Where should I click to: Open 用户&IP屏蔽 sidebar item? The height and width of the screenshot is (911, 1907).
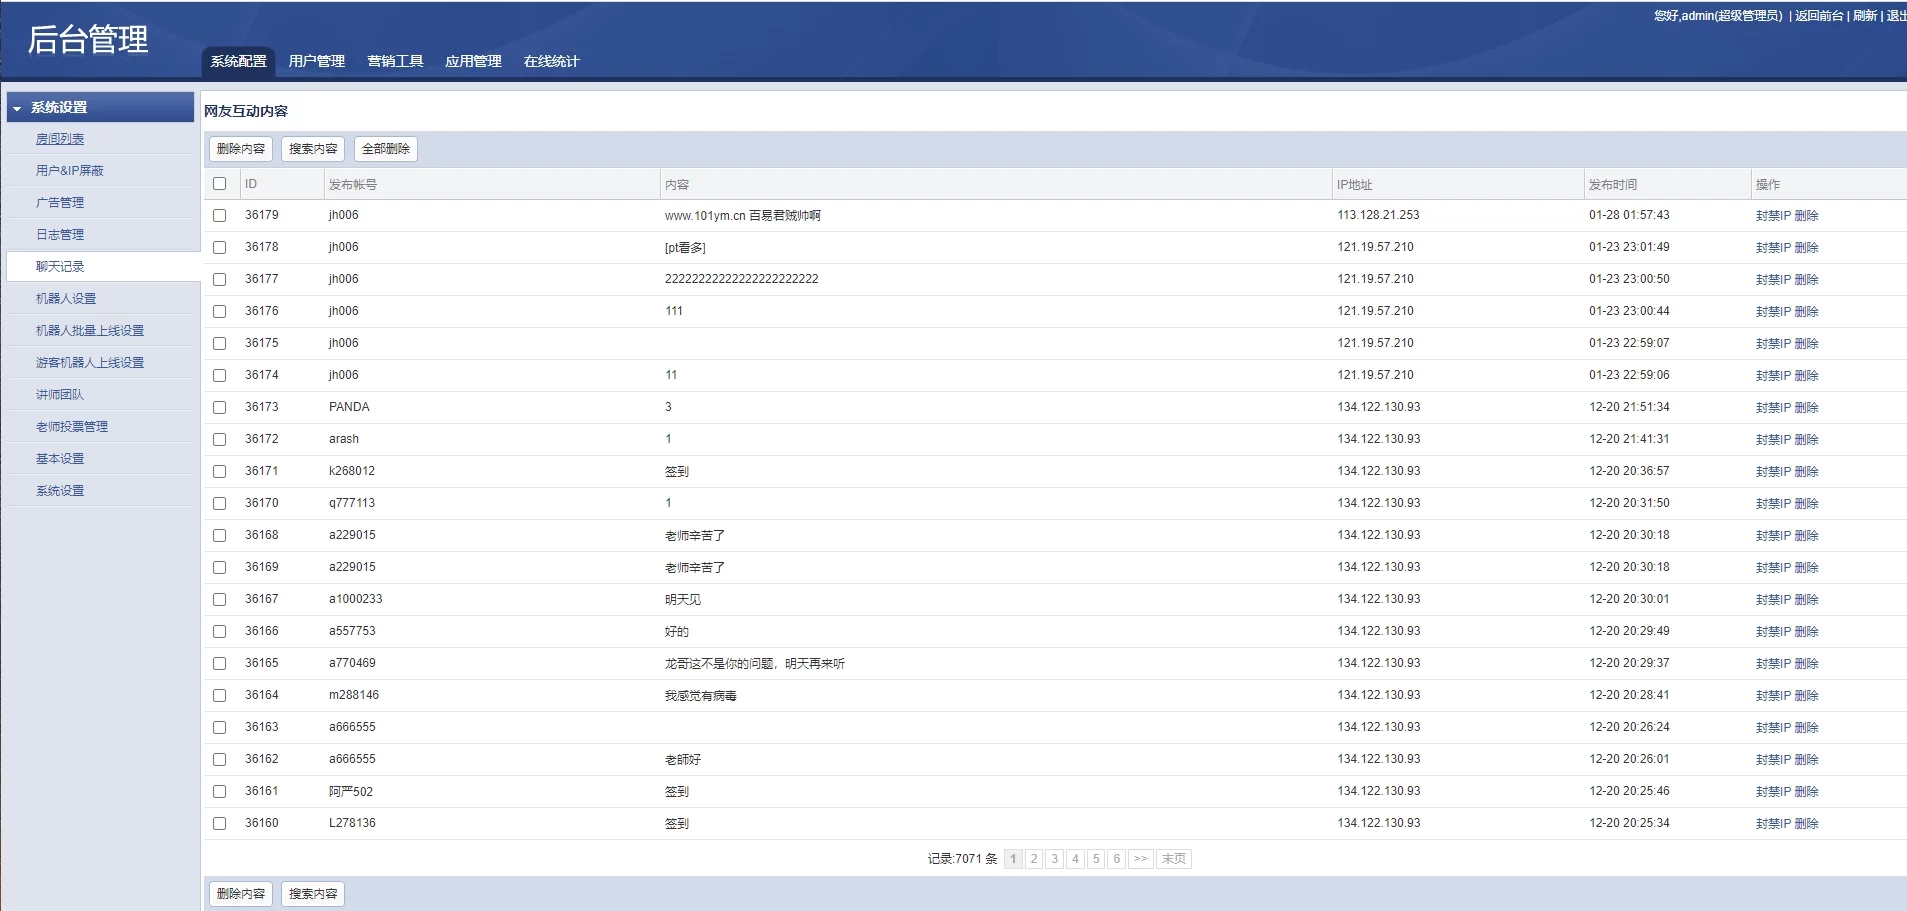click(70, 171)
